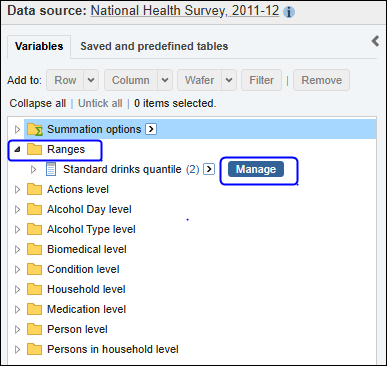Image resolution: width=387 pixels, height=366 pixels.
Task: Collapse the Ranges folder
Action: [x=17, y=149]
